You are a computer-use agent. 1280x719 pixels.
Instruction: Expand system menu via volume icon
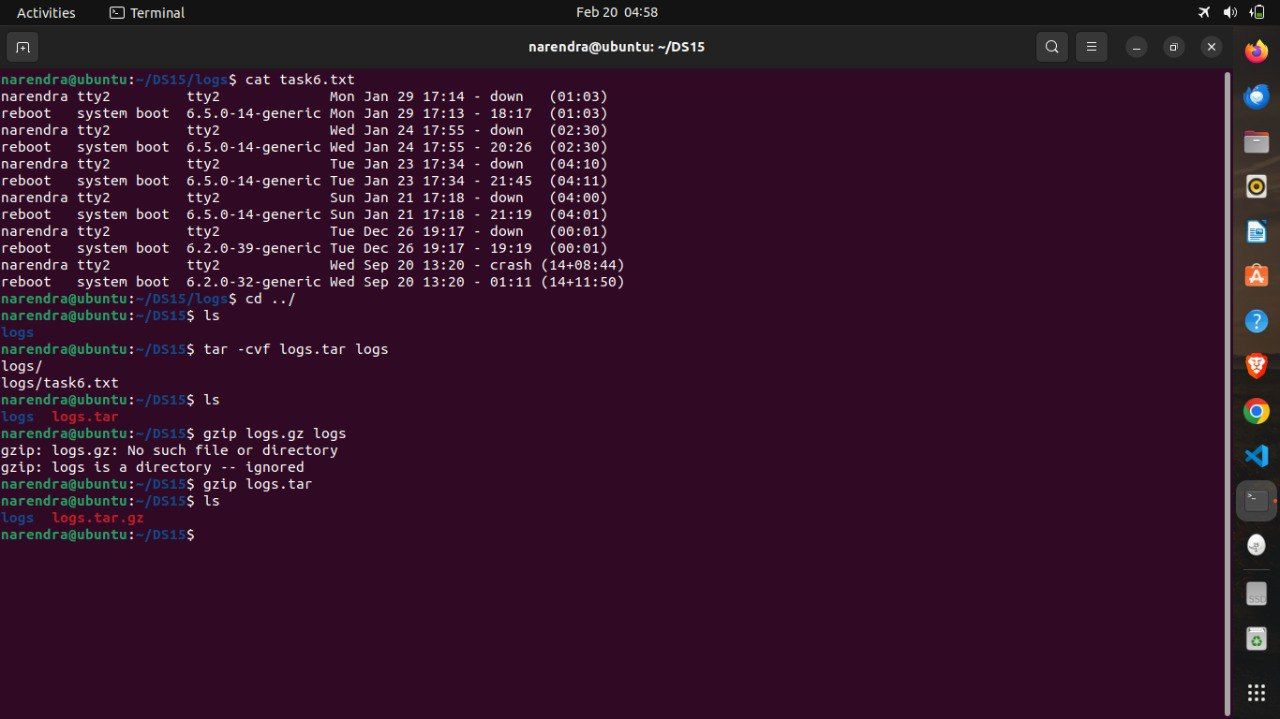[x=1230, y=13]
